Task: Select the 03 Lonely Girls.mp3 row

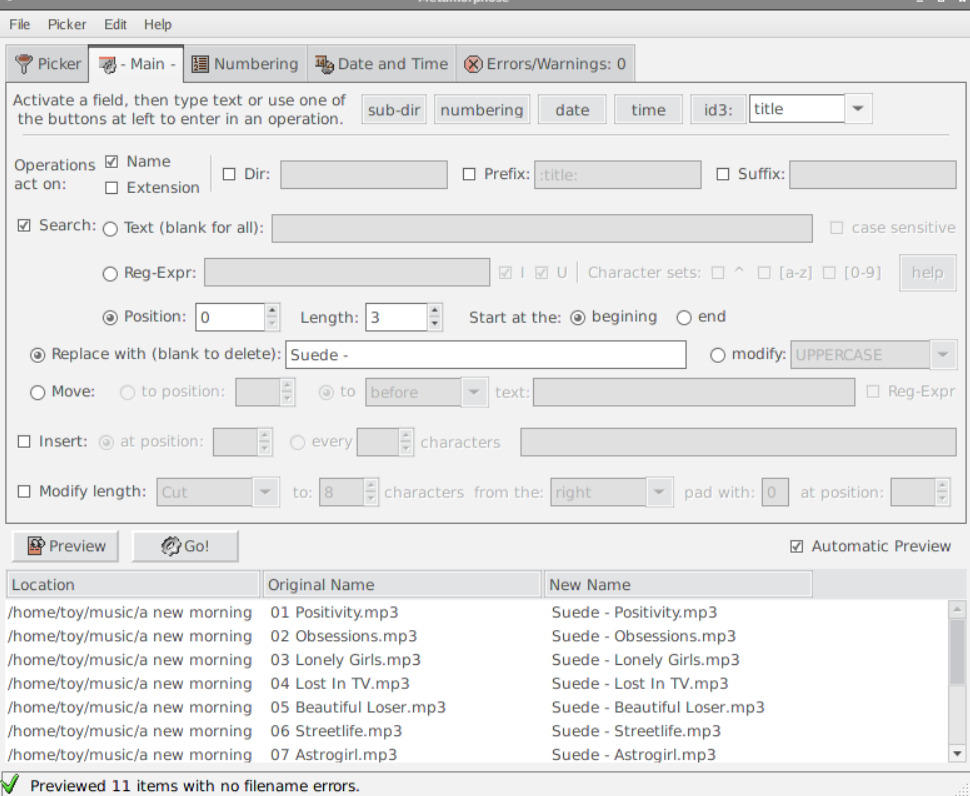Action: coord(476,660)
